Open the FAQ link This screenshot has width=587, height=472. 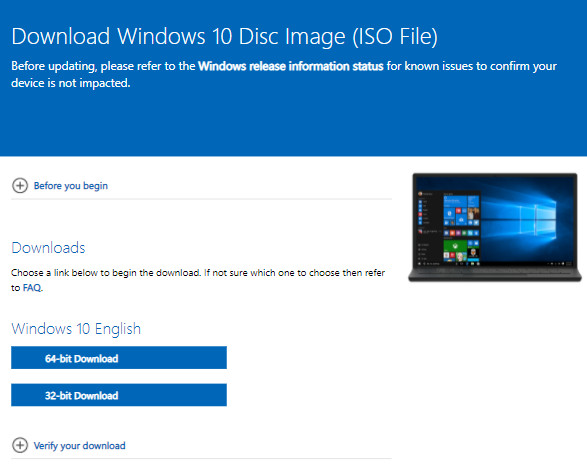pos(32,288)
